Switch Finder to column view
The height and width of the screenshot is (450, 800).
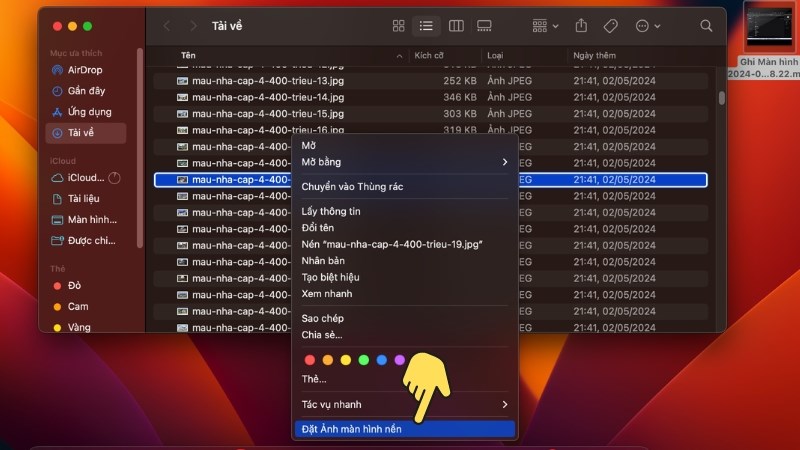pyautogui.click(x=456, y=26)
